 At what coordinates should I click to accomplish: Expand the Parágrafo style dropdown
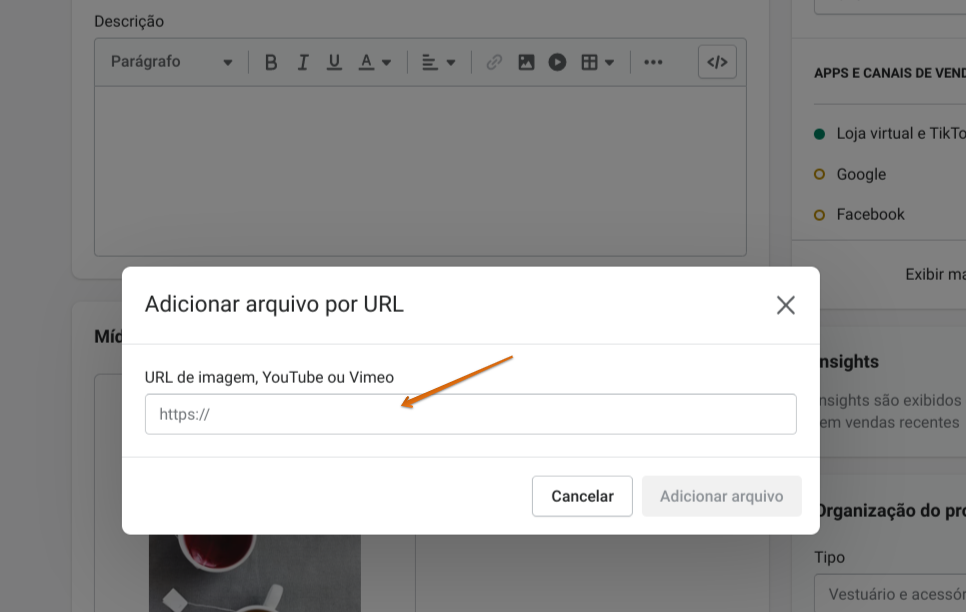[171, 62]
